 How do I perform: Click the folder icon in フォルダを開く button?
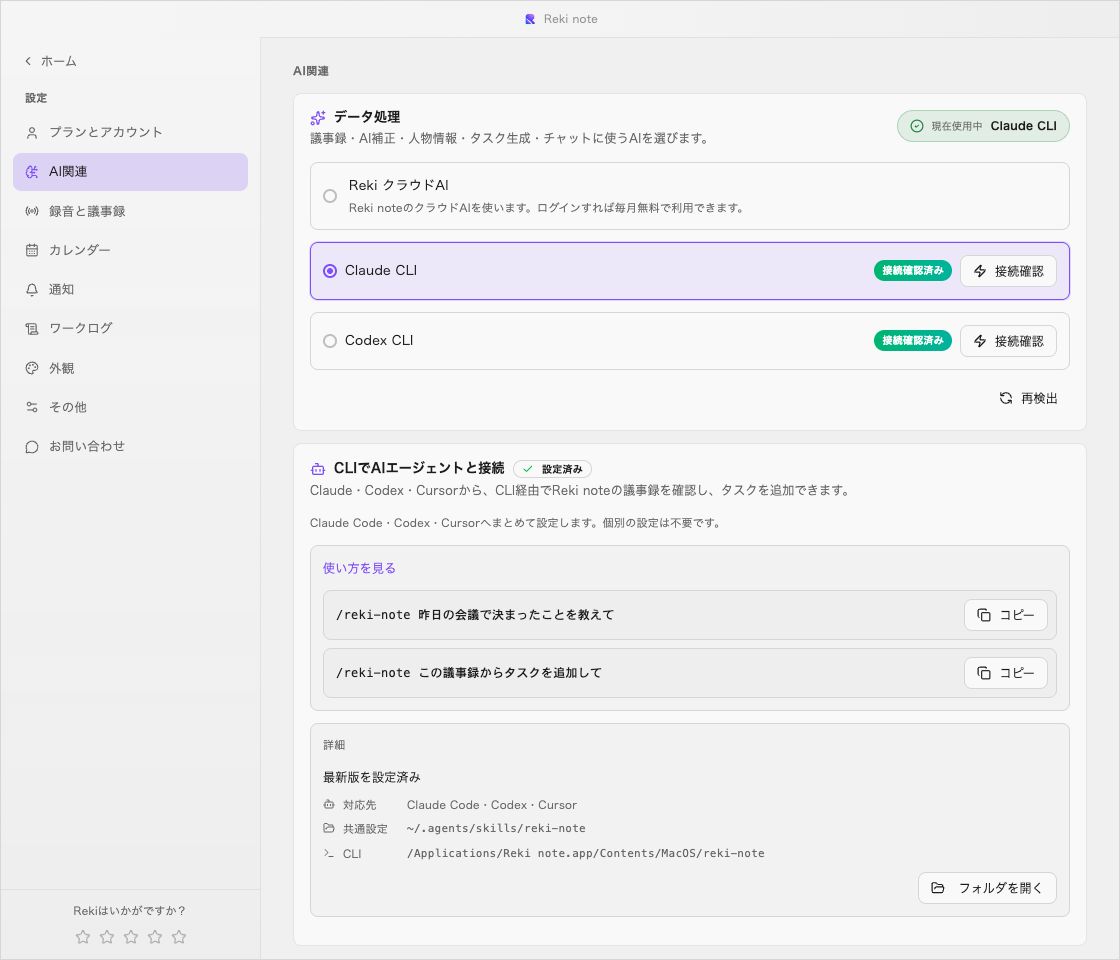[938, 888]
